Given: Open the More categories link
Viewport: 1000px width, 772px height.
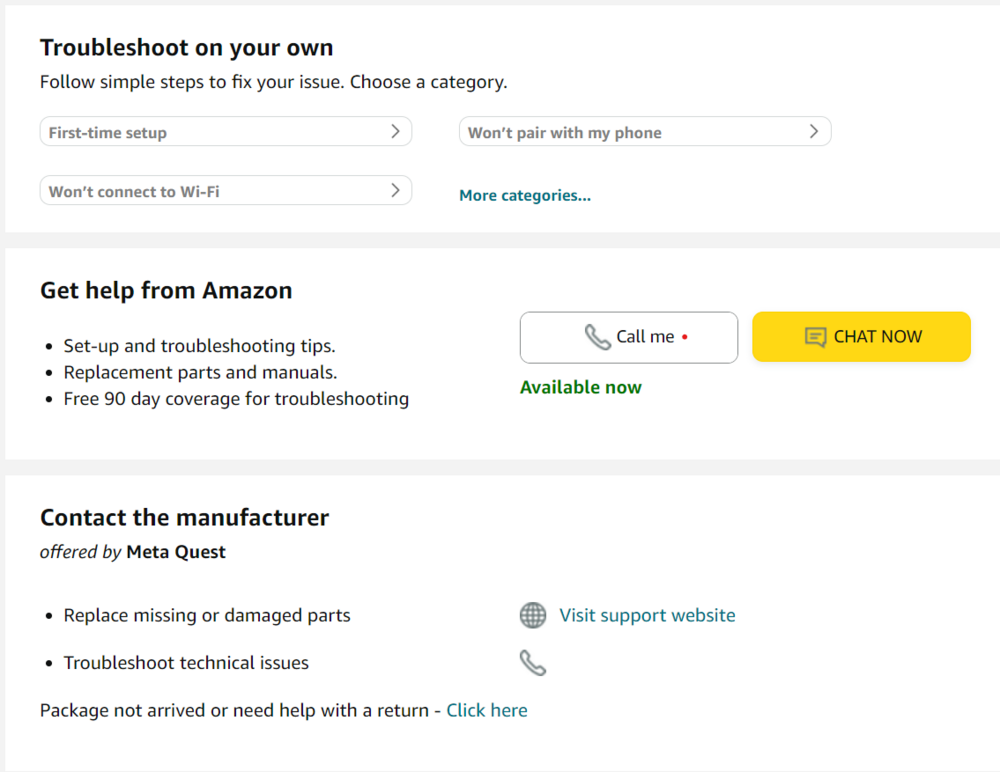Looking at the screenshot, I should click(x=525, y=196).
